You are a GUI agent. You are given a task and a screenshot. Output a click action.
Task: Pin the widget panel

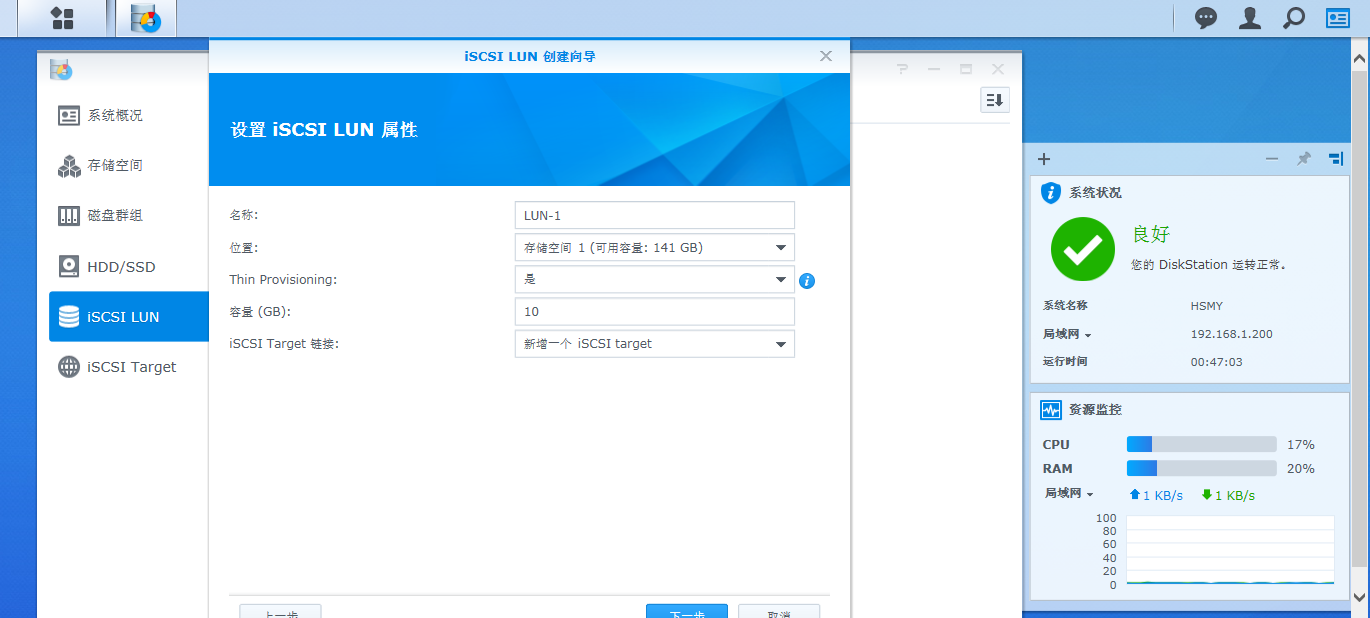pyautogui.click(x=1304, y=159)
